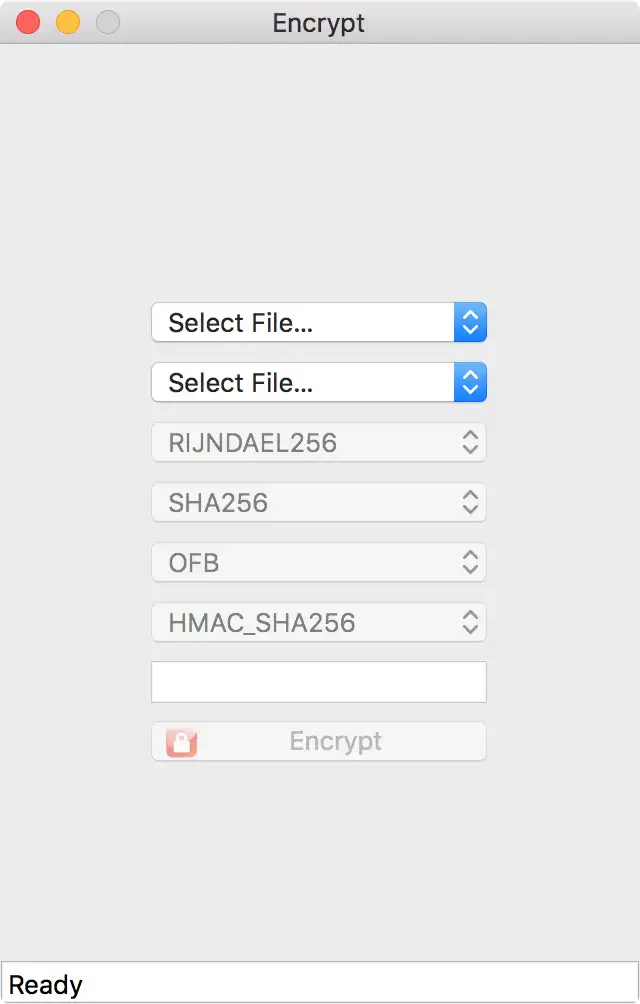Screen dimensions: 640x1004
Task: Click the Encrypt window title
Action: coord(319,22)
